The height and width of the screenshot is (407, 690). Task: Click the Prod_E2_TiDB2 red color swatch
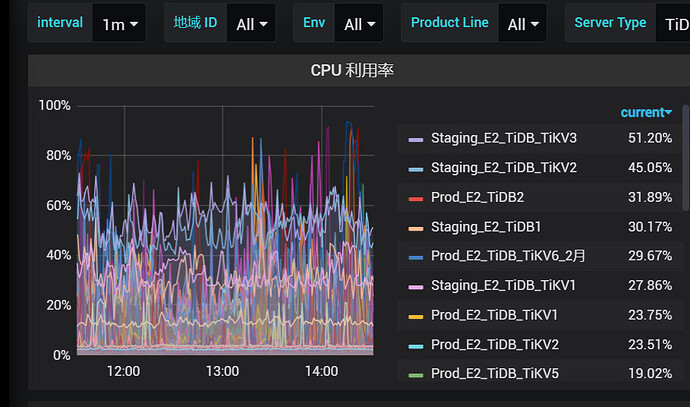click(416, 198)
